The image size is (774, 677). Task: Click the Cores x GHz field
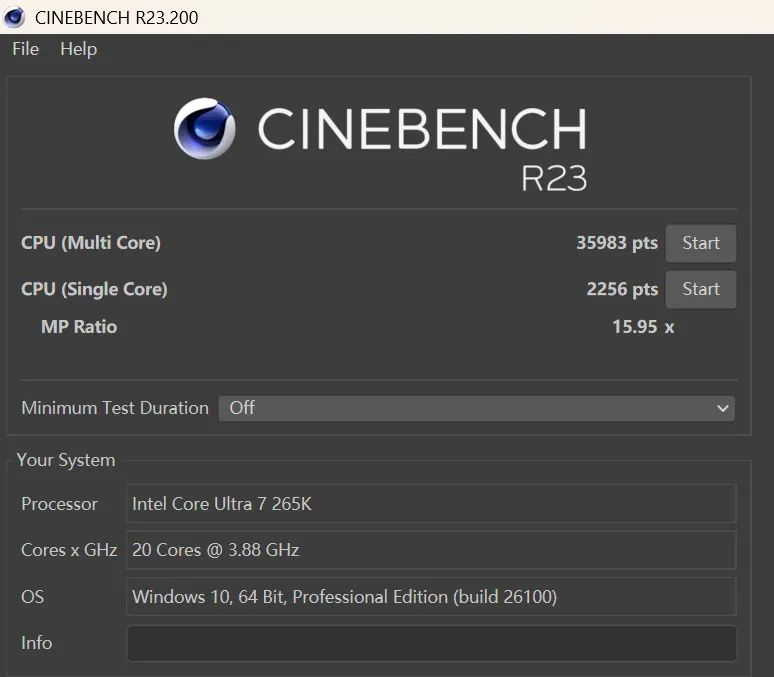coord(431,550)
